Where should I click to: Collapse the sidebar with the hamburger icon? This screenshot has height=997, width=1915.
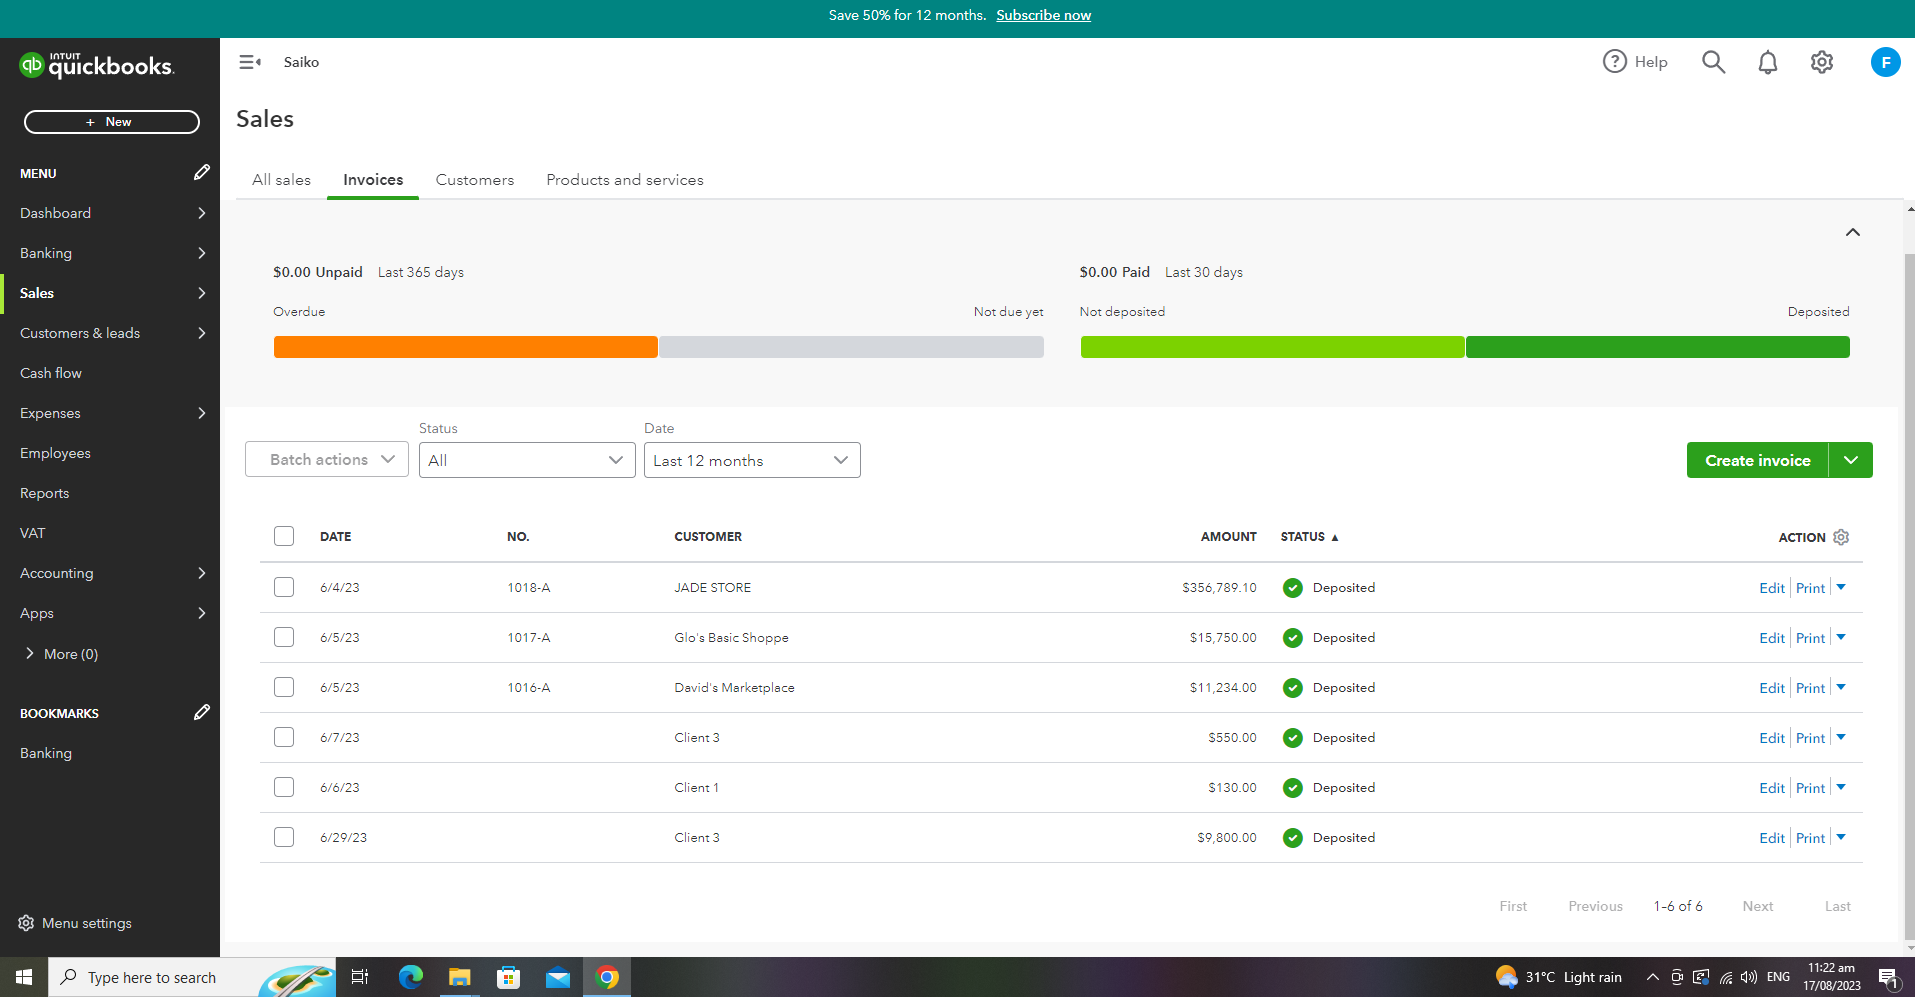pos(250,62)
